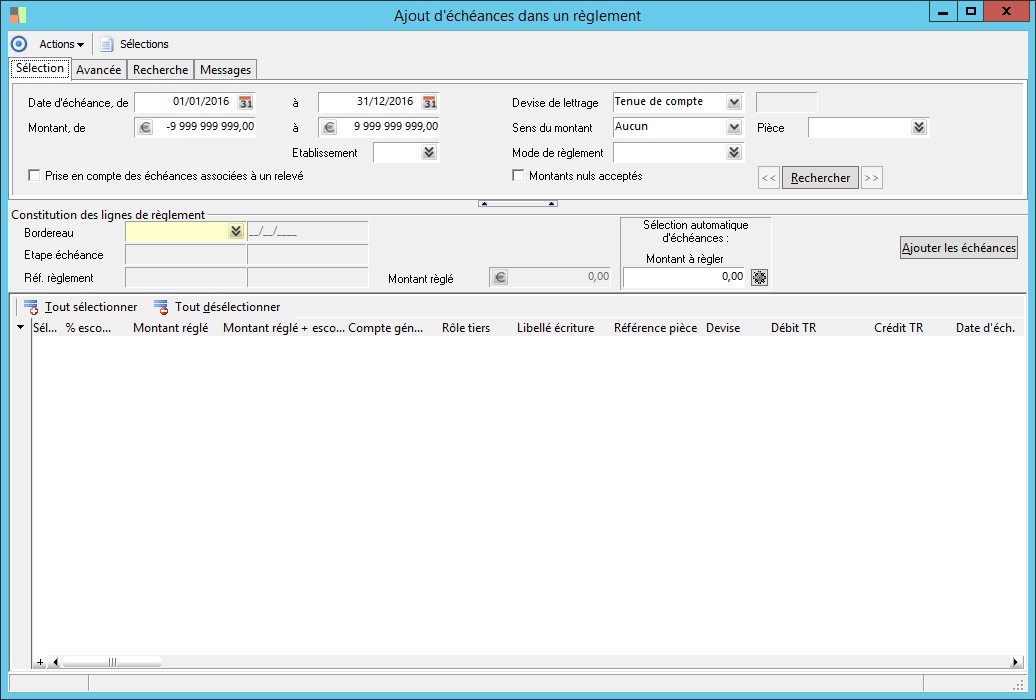The height and width of the screenshot is (700, 1036).
Task: Click calculator icon next to Montant à régler
Action: coord(759,277)
